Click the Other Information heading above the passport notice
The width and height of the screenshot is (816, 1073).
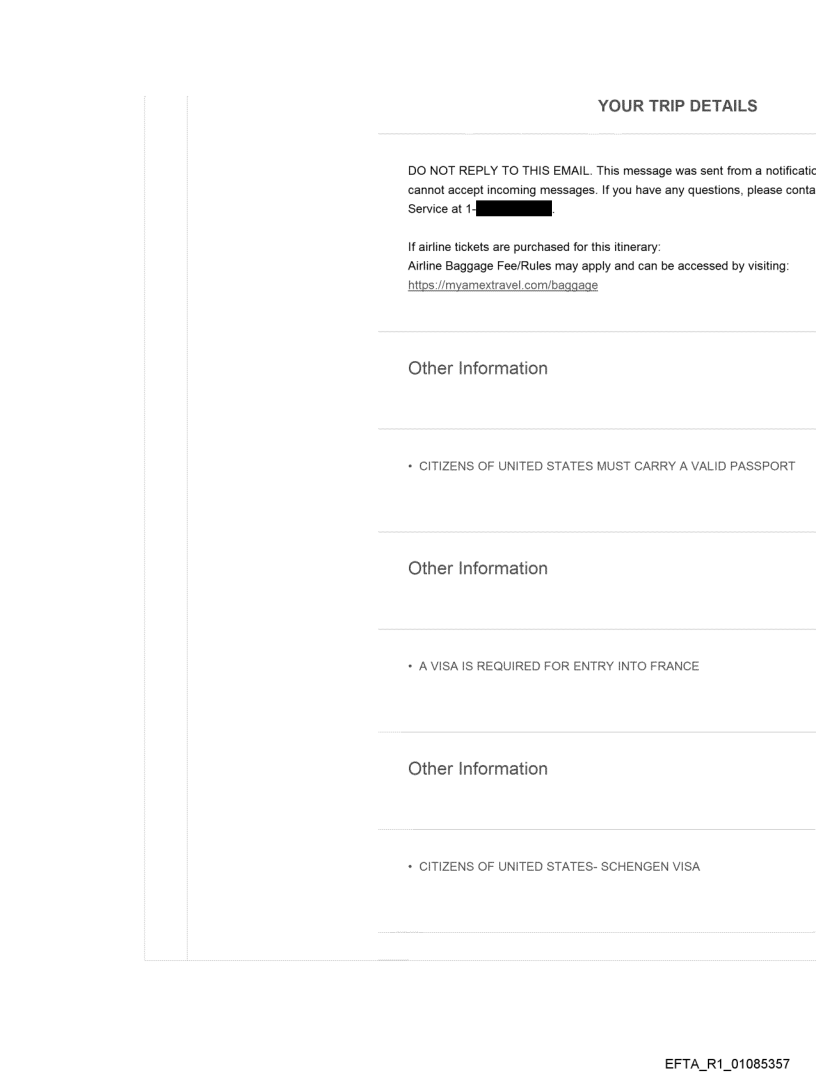click(x=478, y=368)
